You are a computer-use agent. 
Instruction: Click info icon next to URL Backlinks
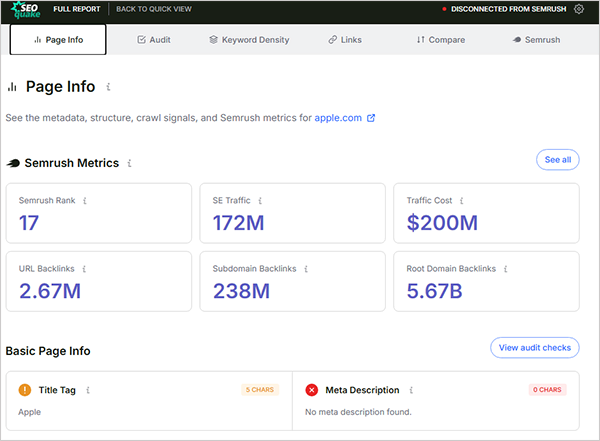[x=84, y=269]
